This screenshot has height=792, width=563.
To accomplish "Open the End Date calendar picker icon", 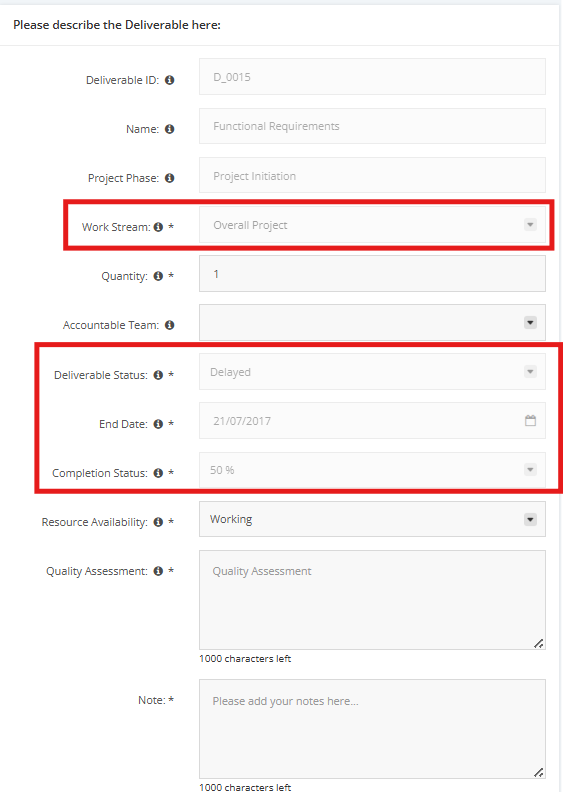I will (x=530, y=420).
